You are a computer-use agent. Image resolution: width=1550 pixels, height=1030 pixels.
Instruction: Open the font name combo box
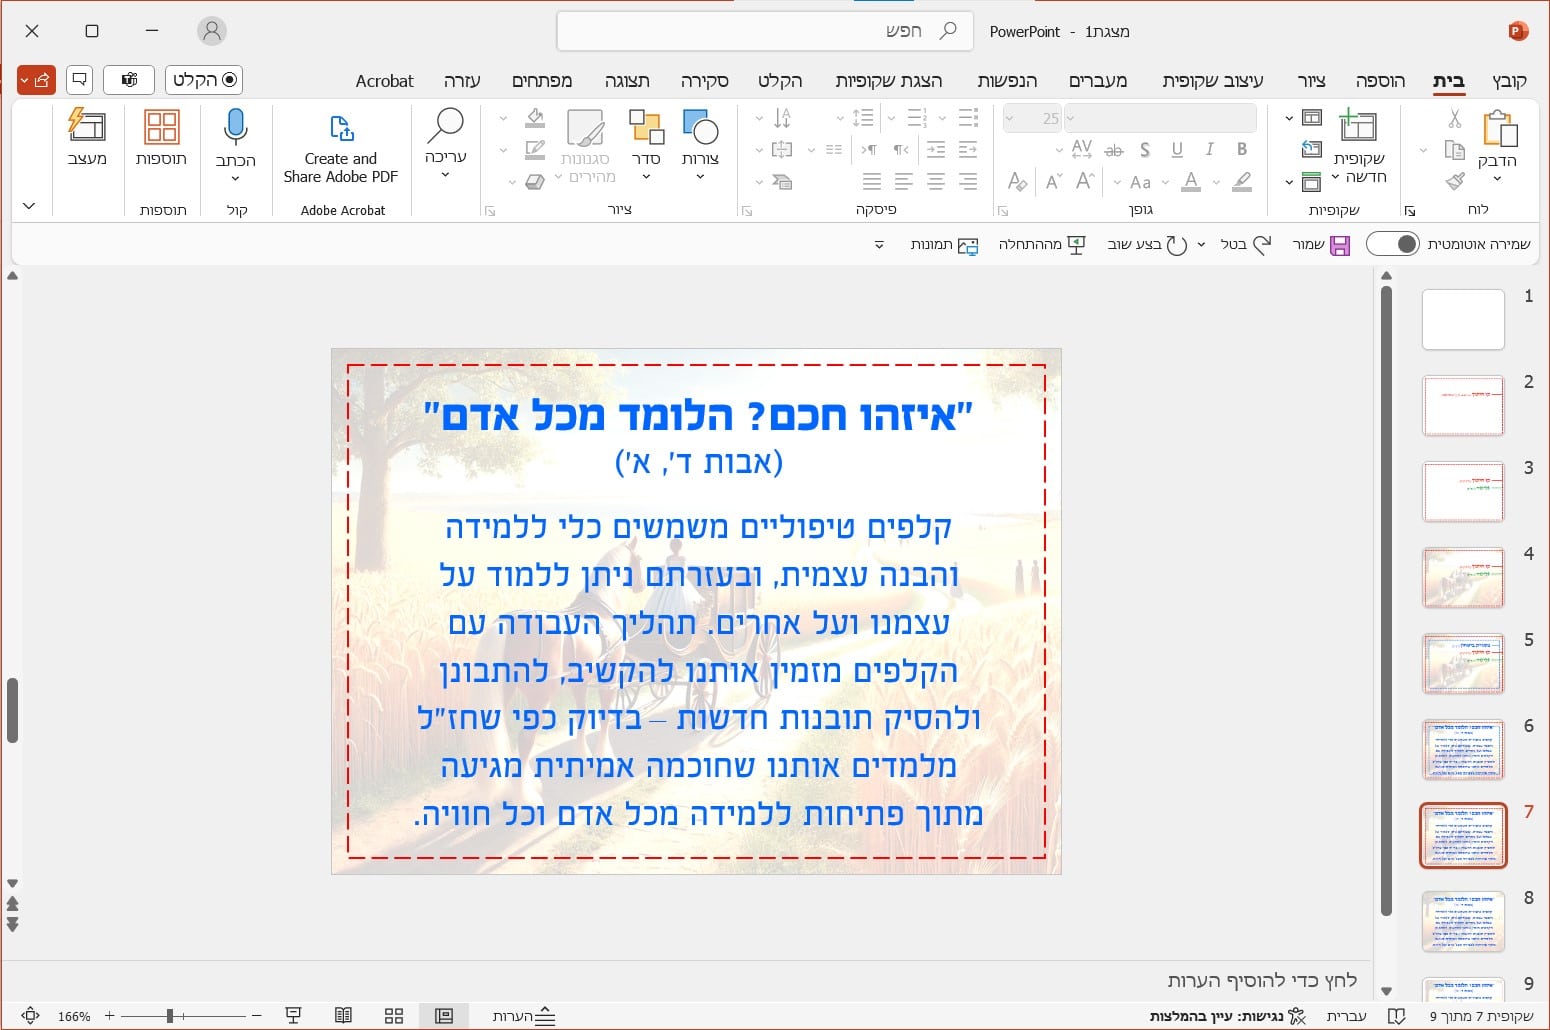[x=1161, y=118]
